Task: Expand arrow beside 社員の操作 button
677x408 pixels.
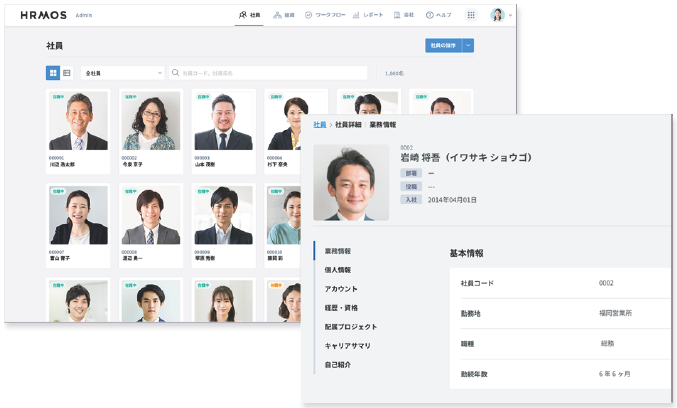Action: (x=468, y=45)
